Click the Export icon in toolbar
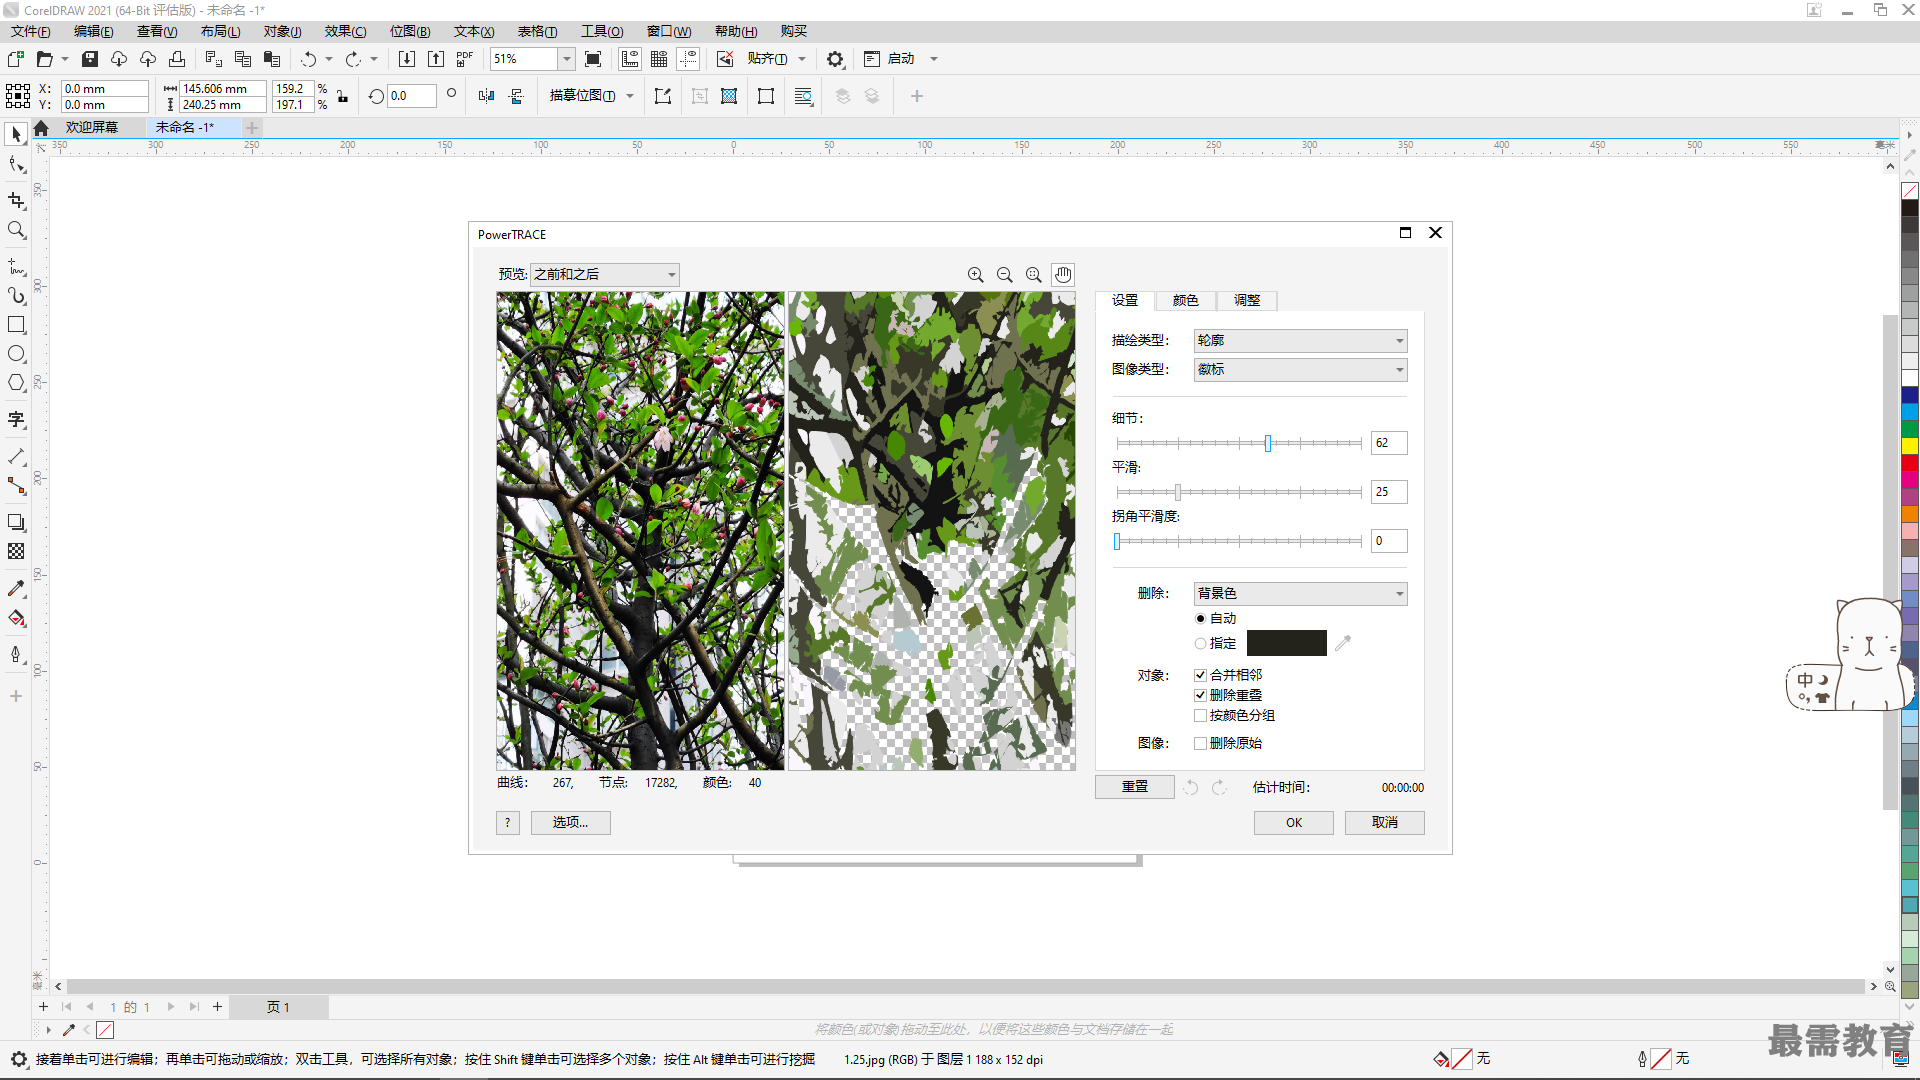This screenshot has width=1920, height=1080. (x=436, y=59)
